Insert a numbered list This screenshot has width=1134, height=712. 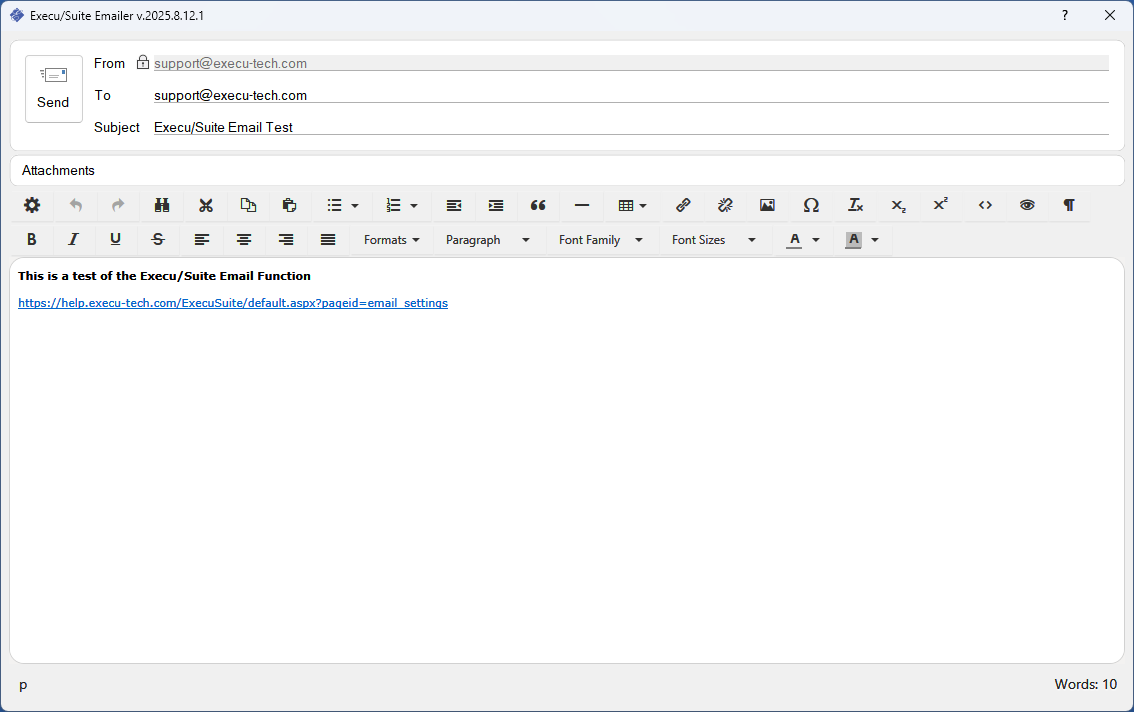[393, 205]
